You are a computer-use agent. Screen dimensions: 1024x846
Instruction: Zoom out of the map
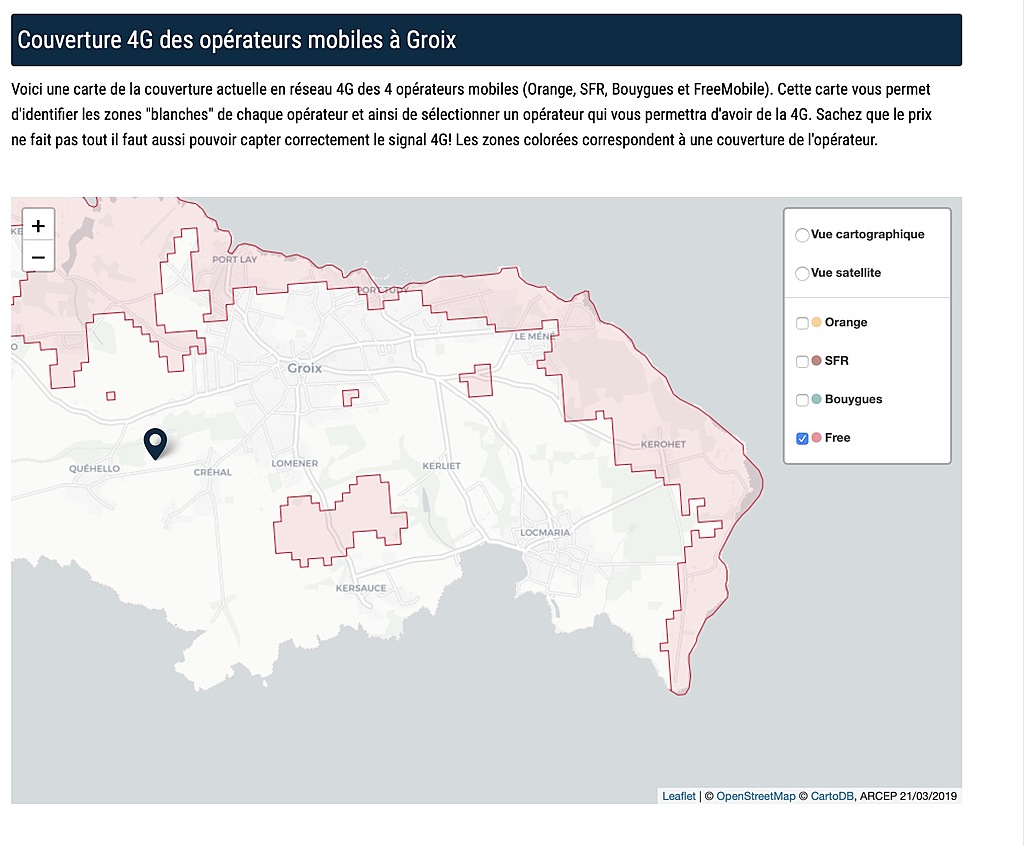pyautogui.click(x=38, y=257)
